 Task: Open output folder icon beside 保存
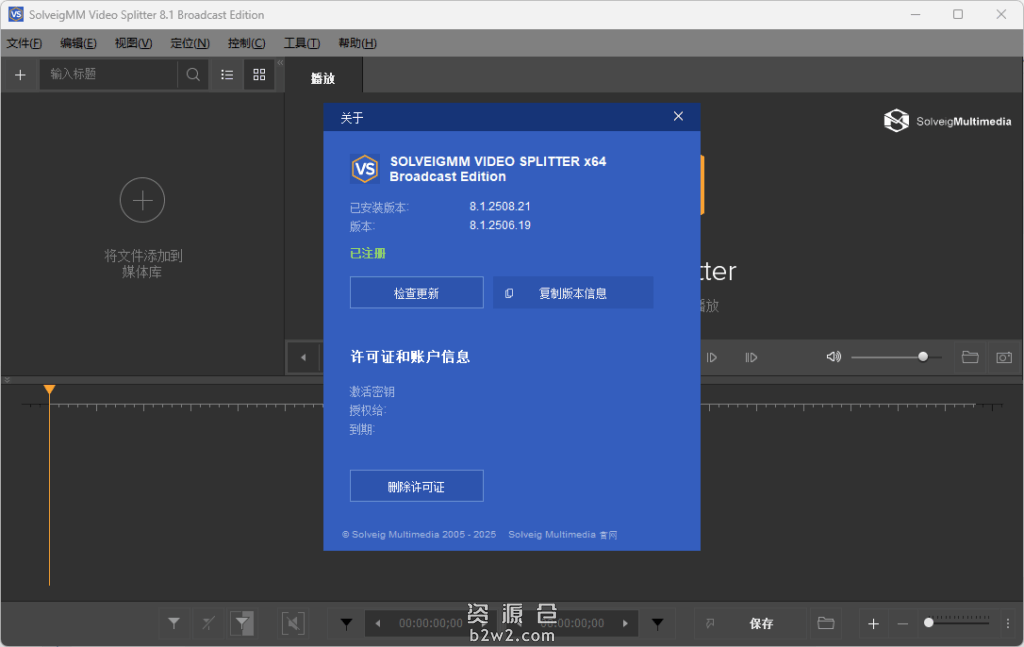(825, 624)
